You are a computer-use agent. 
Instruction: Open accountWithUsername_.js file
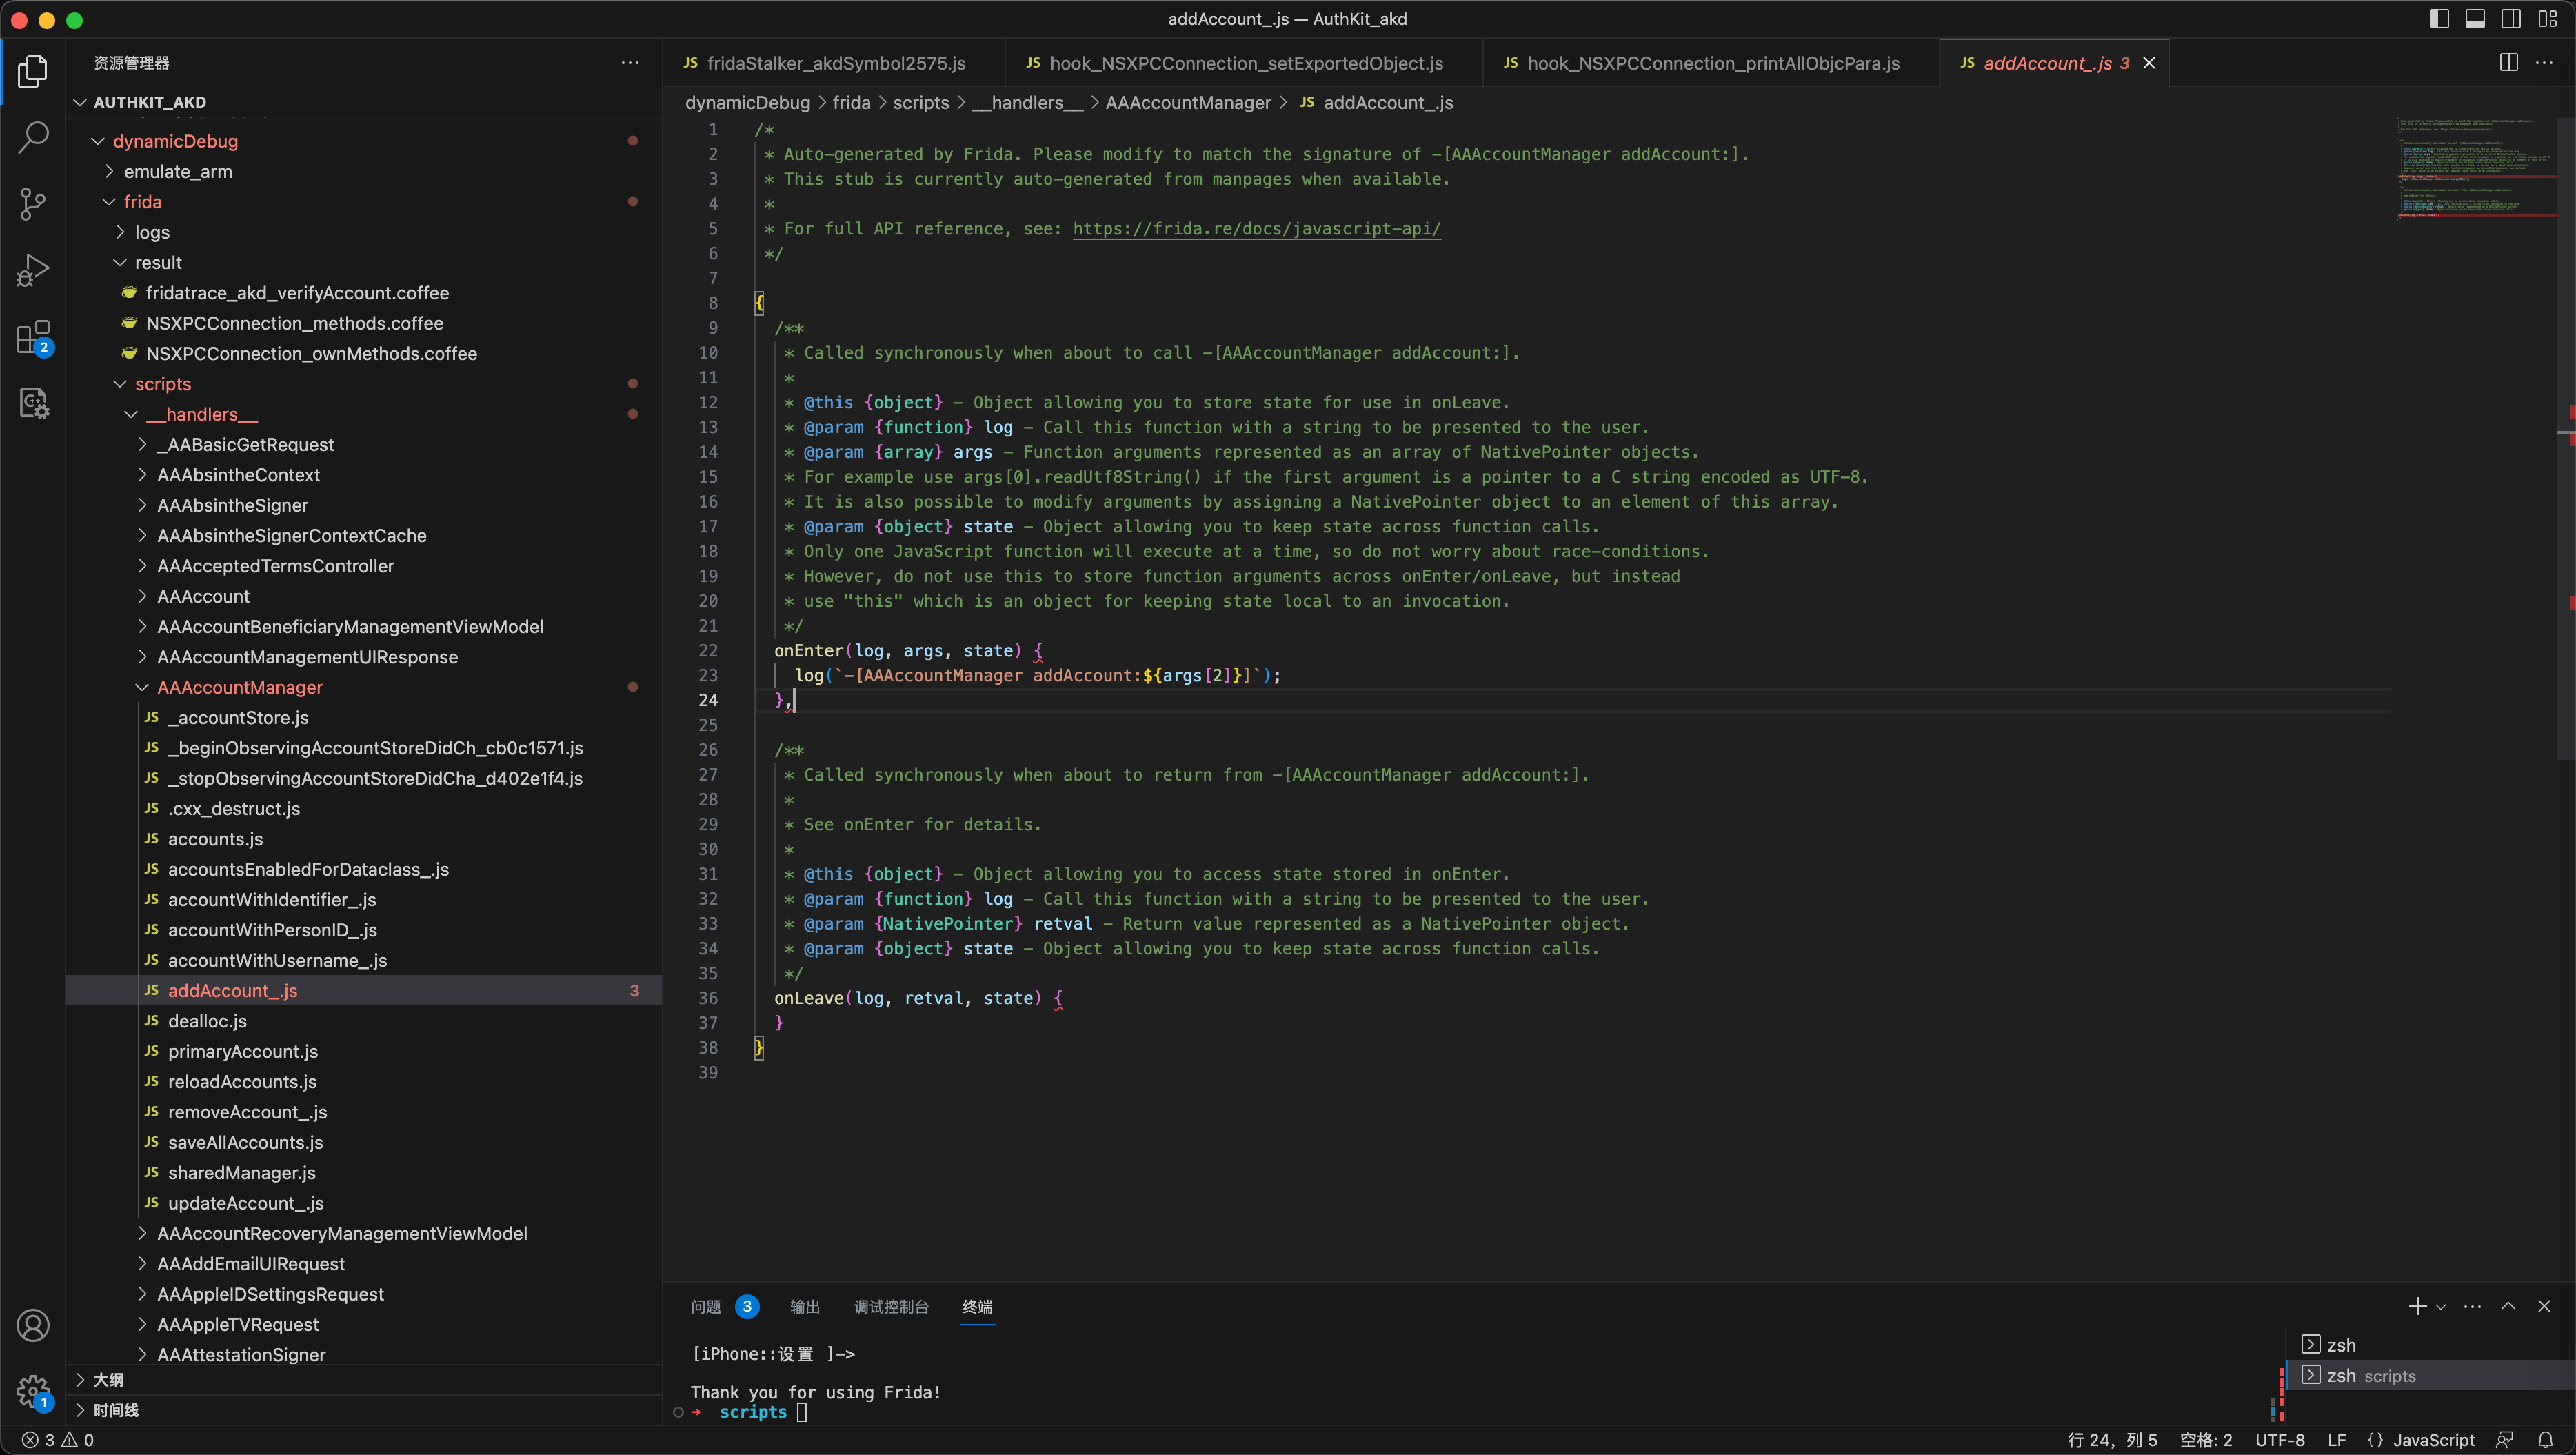277,960
